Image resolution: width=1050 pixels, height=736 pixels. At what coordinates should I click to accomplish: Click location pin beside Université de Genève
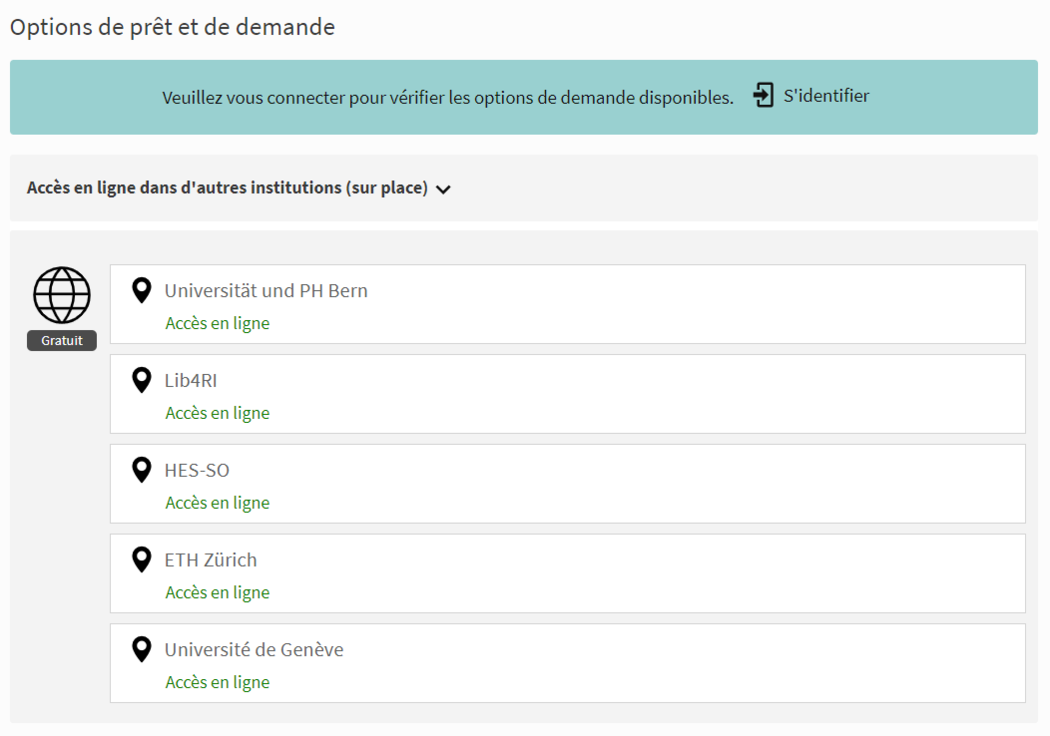(142, 650)
